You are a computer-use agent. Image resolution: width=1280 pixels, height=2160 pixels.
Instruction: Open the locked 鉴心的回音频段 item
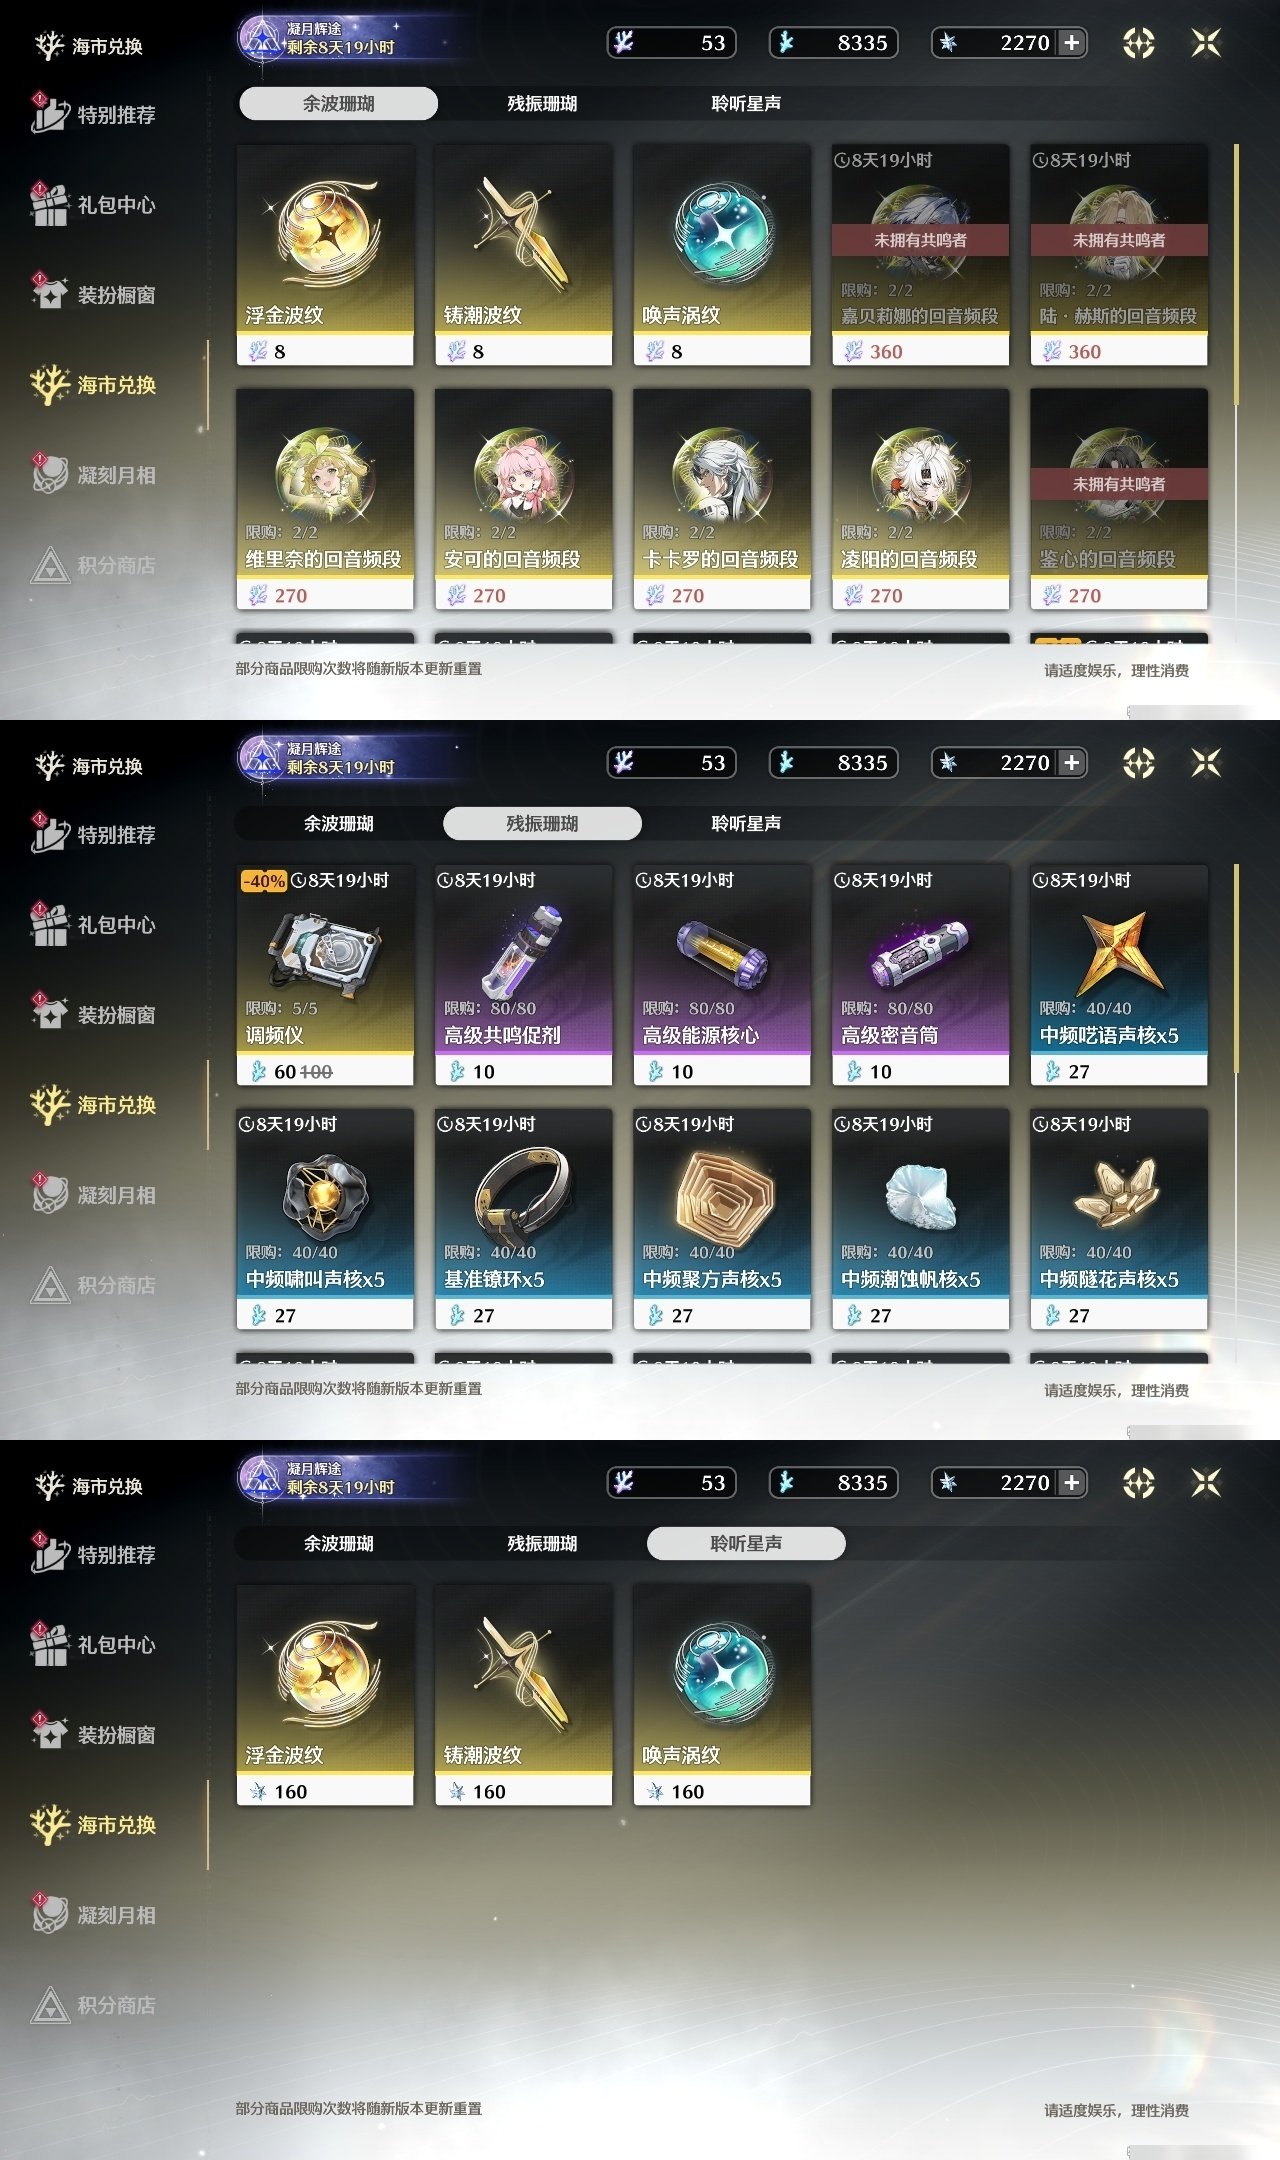pos(1119,499)
